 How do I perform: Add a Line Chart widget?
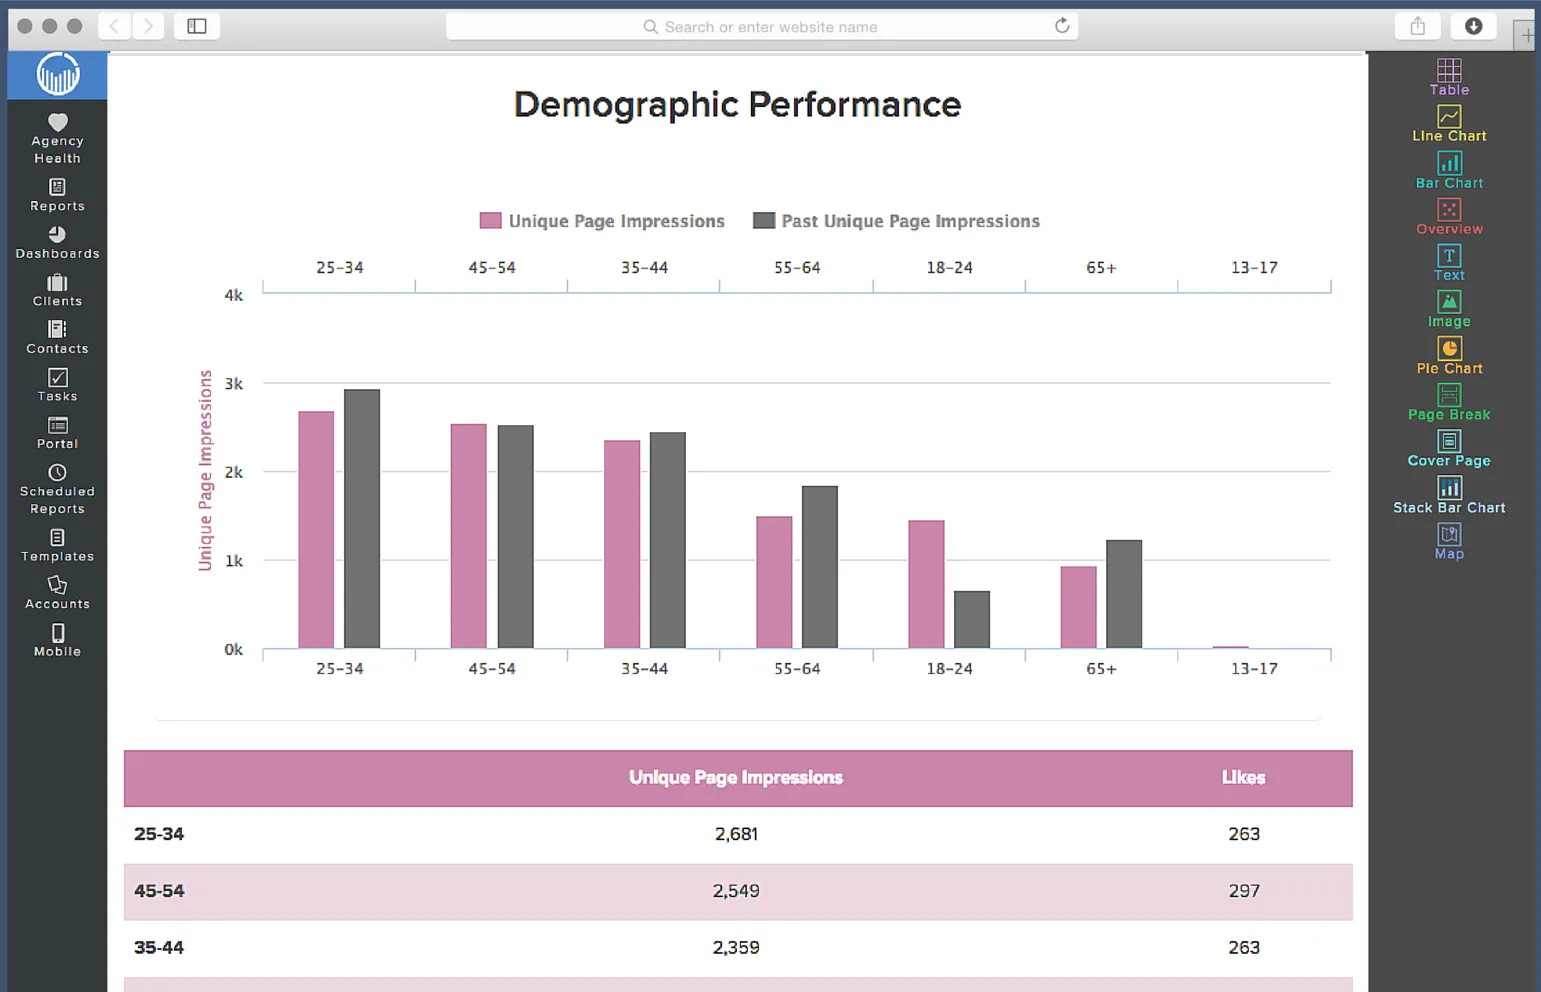tap(1449, 123)
